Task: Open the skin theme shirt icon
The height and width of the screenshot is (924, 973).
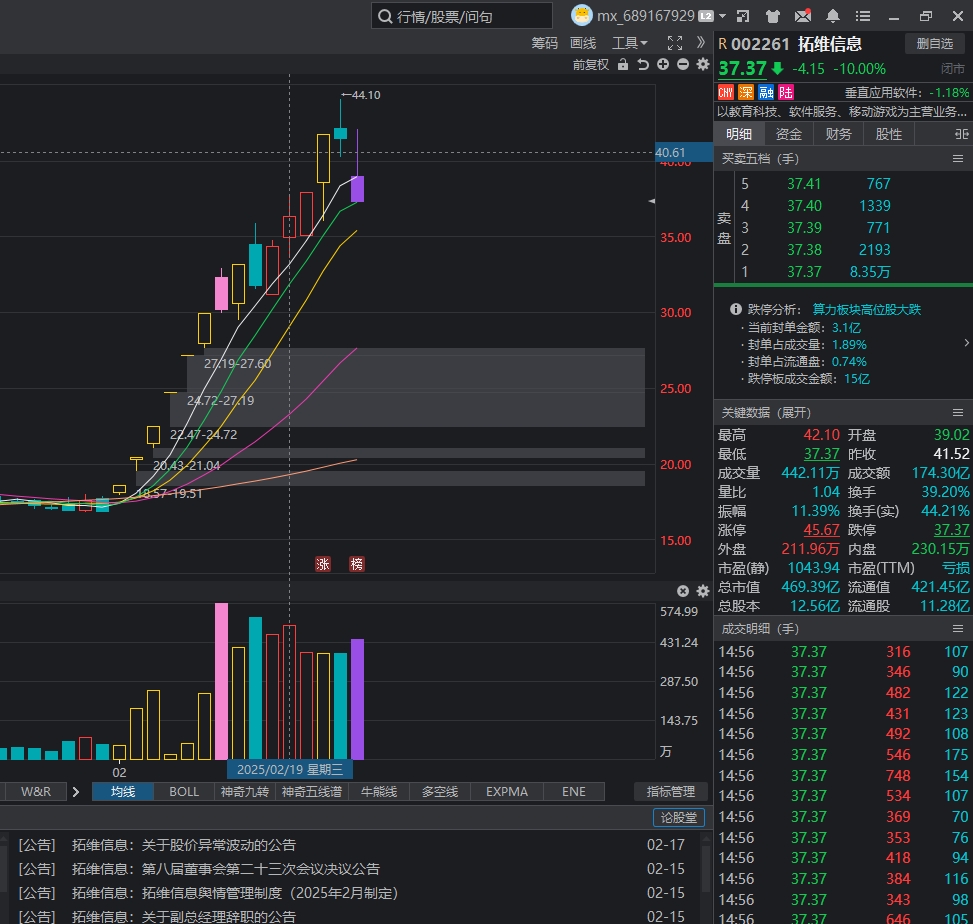Action: (x=772, y=16)
